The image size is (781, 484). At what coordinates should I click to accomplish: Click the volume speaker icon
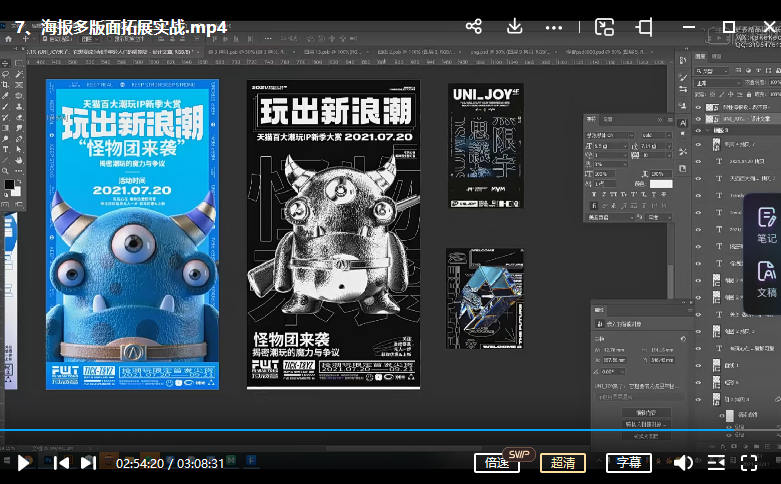[683, 462]
